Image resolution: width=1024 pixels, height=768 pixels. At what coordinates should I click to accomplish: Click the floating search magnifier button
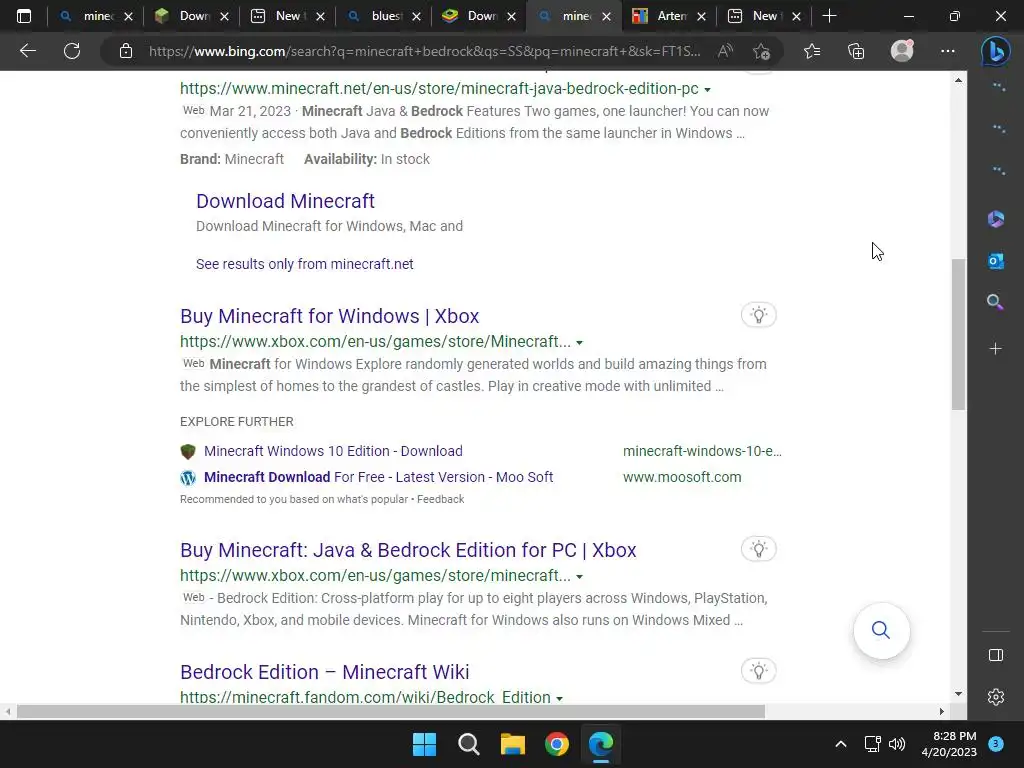click(x=881, y=630)
